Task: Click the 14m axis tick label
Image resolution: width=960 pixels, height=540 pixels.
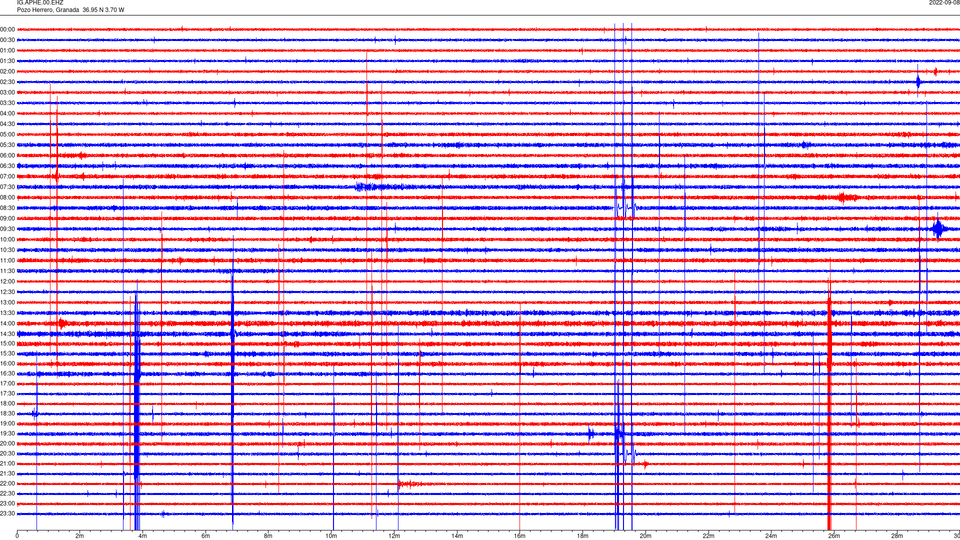Action: click(457, 536)
